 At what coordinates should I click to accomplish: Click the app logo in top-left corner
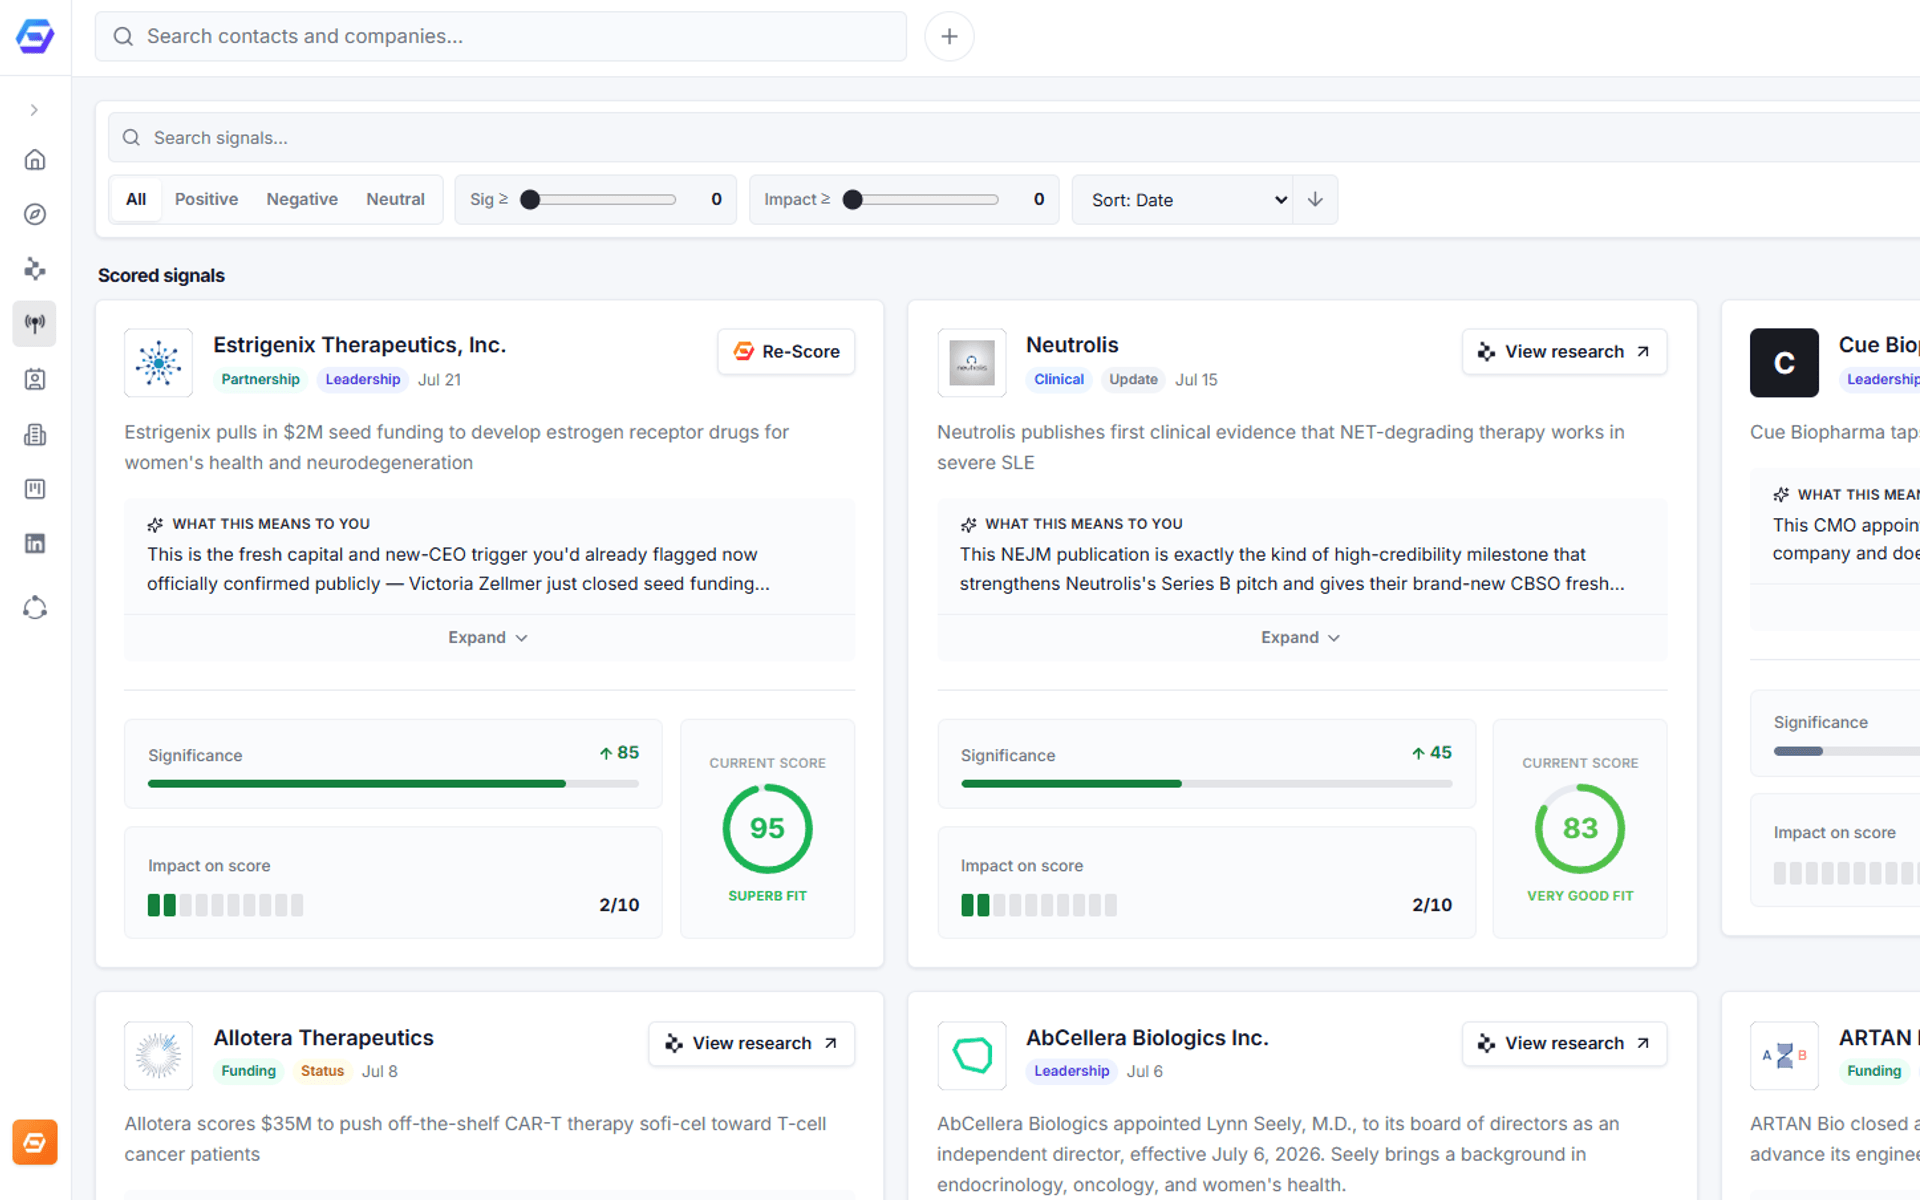[35, 37]
